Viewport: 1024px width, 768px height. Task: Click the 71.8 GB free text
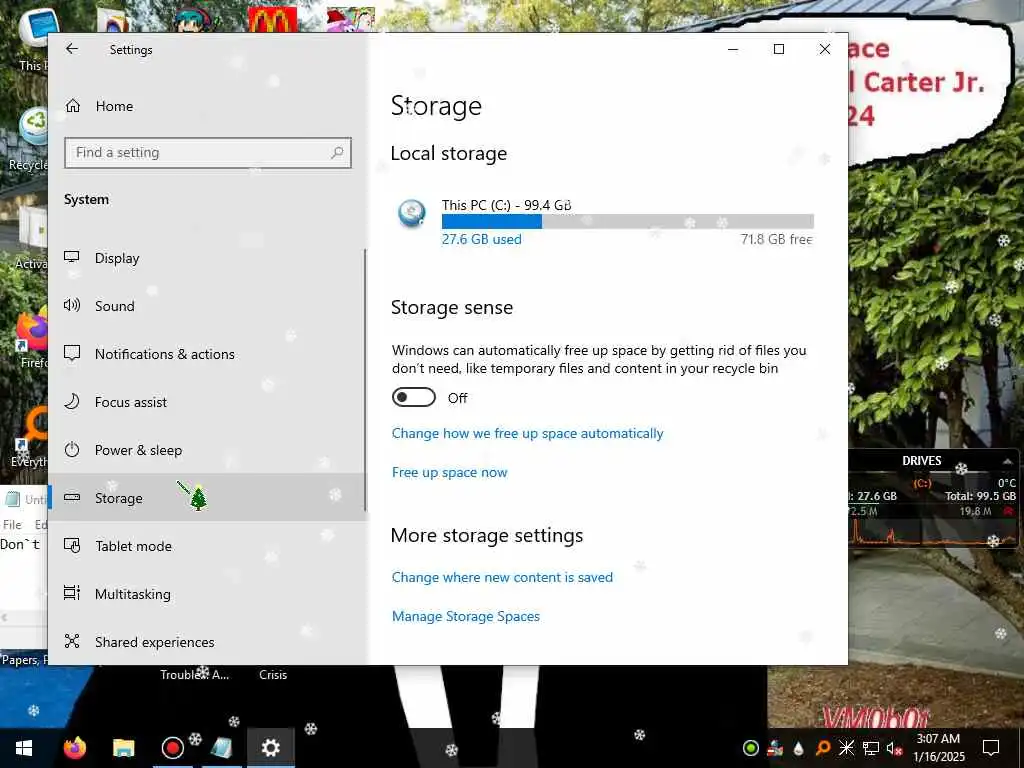[x=776, y=240]
